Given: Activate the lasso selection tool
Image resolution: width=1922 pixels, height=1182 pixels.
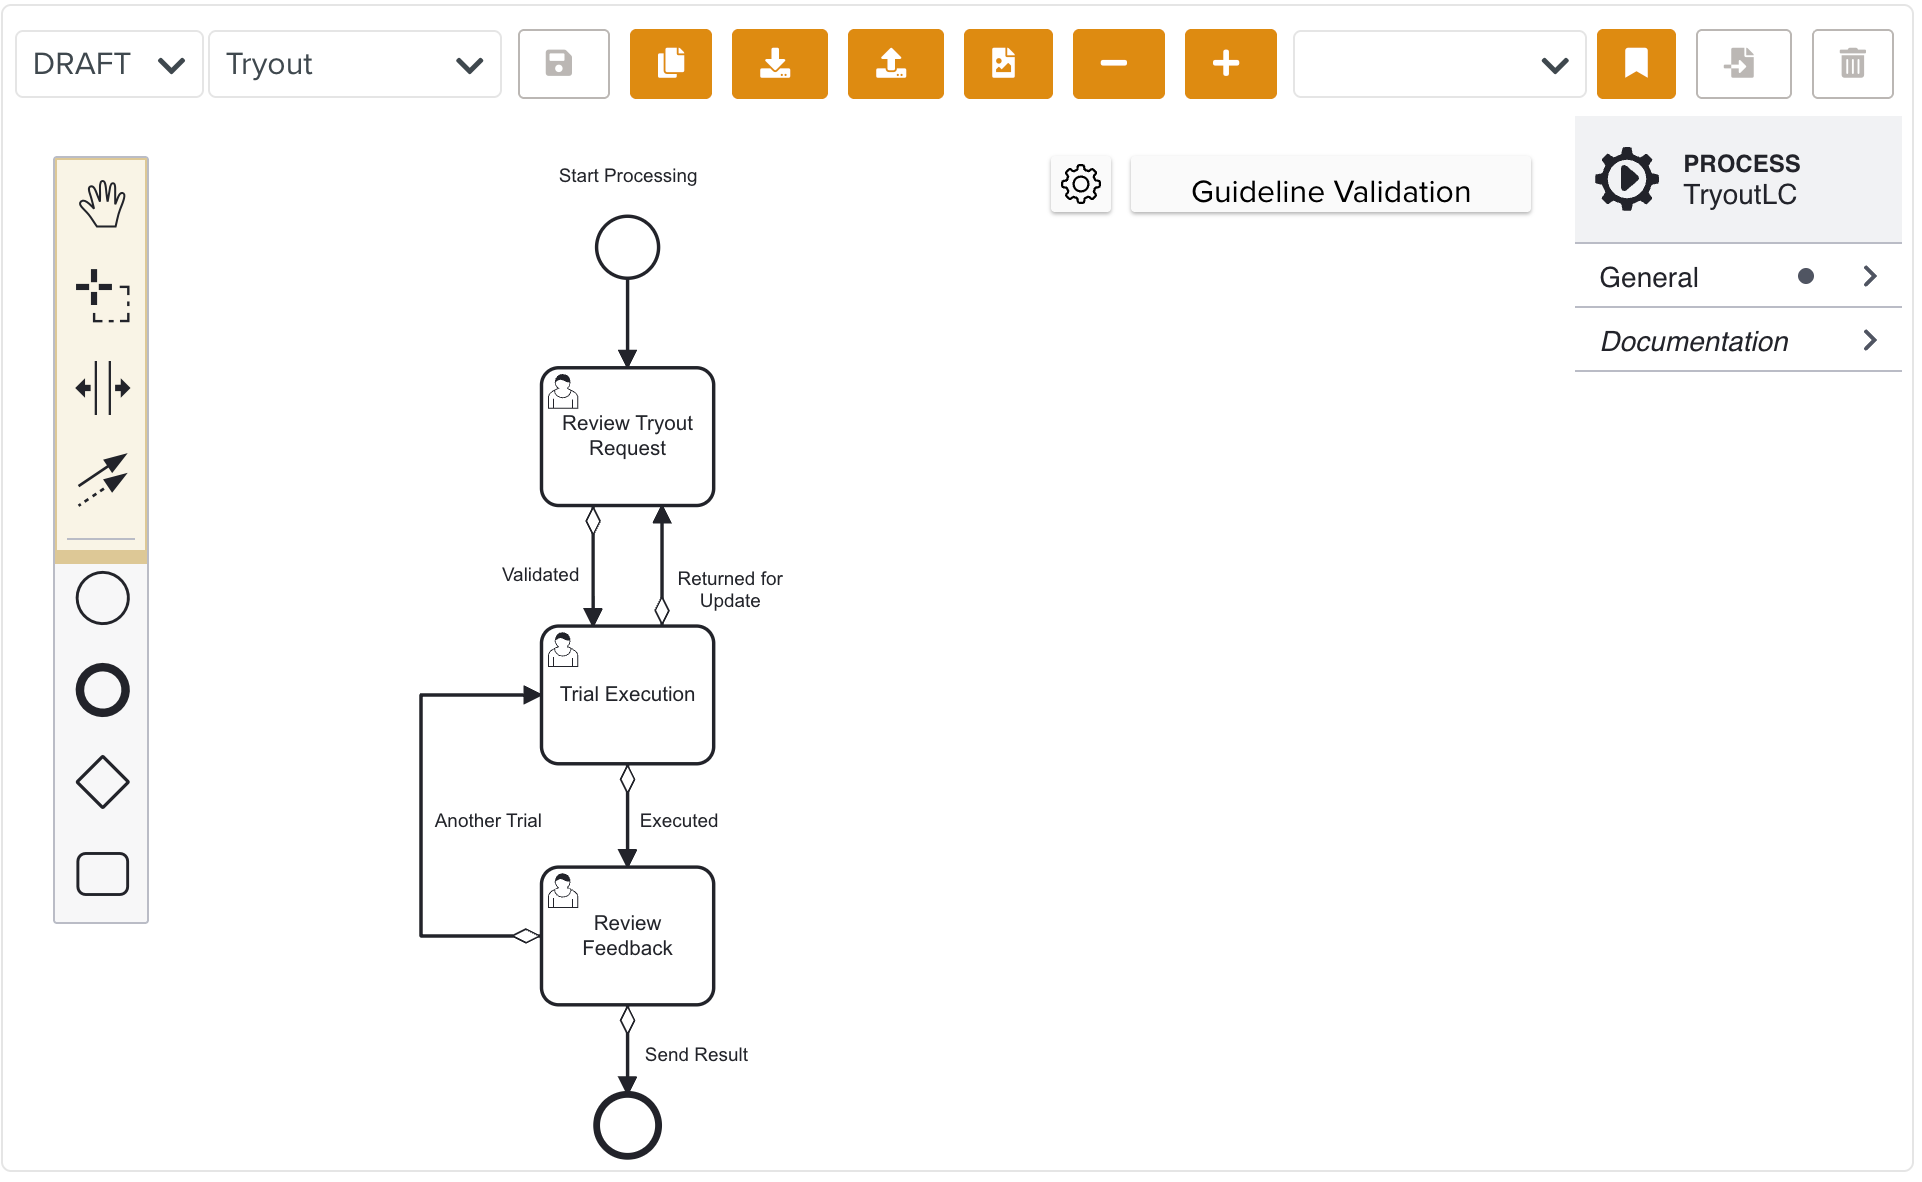Looking at the screenshot, I should coord(102,296).
